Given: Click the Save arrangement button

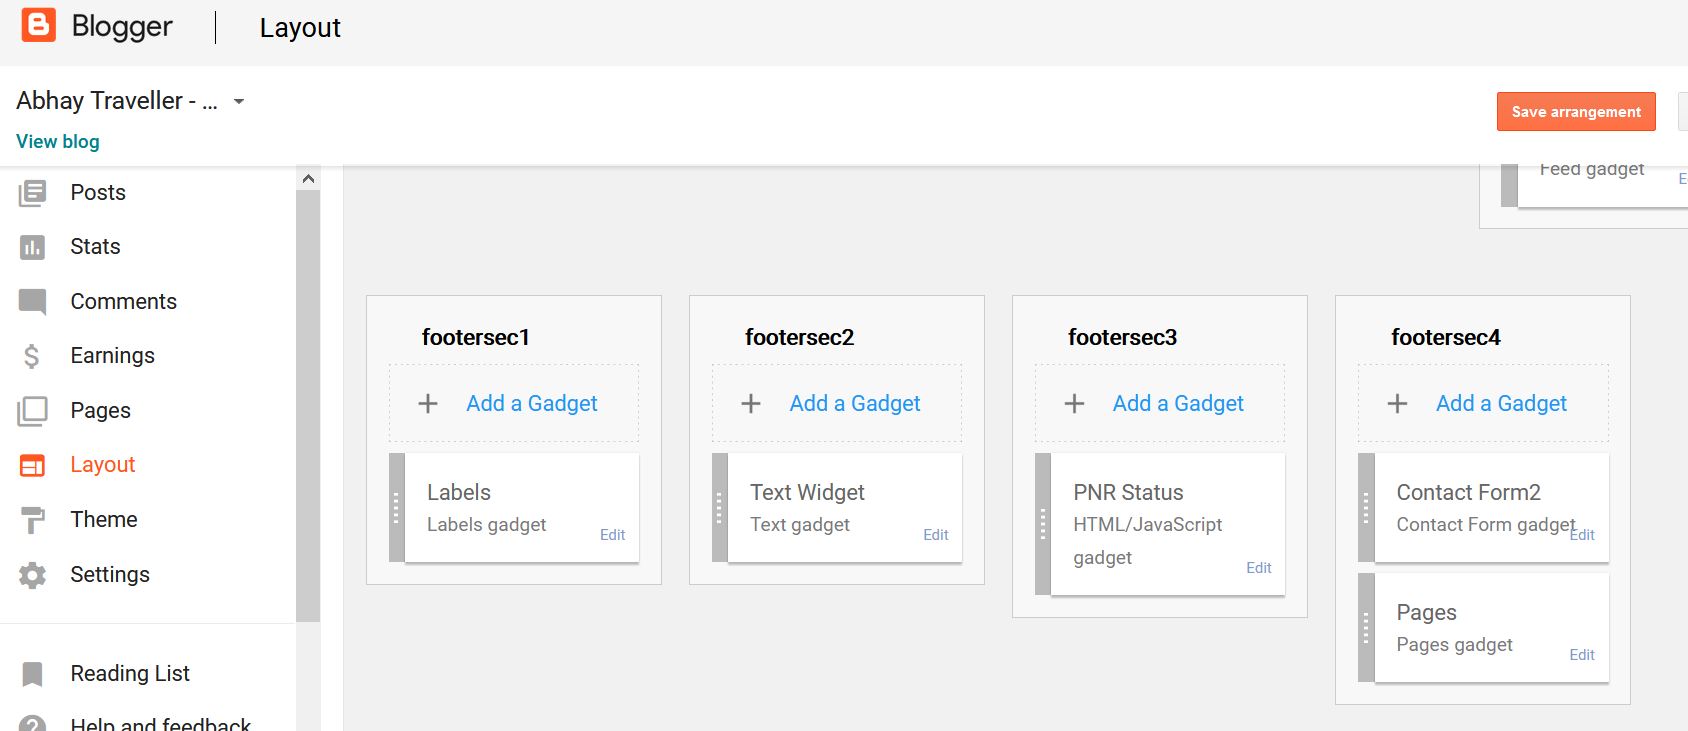Looking at the screenshot, I should (x=1575, y=112).
